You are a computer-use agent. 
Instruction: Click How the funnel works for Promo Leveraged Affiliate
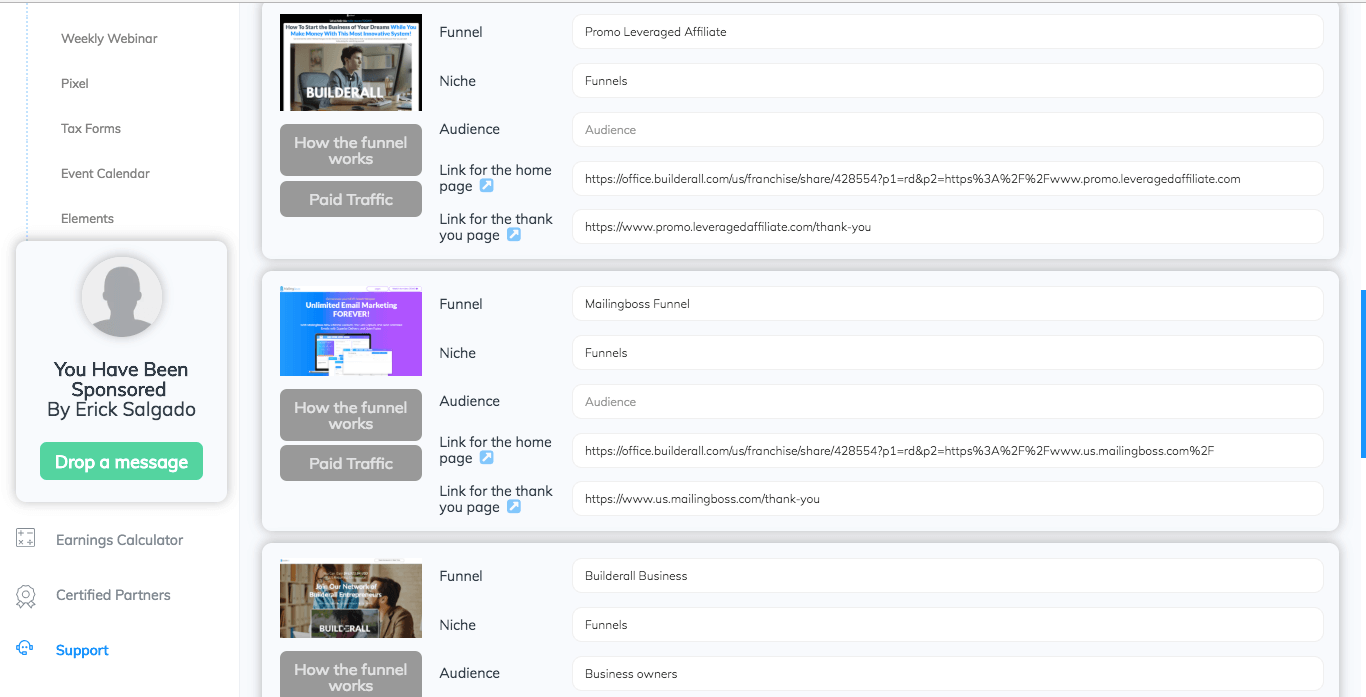(x=351, y=151)
